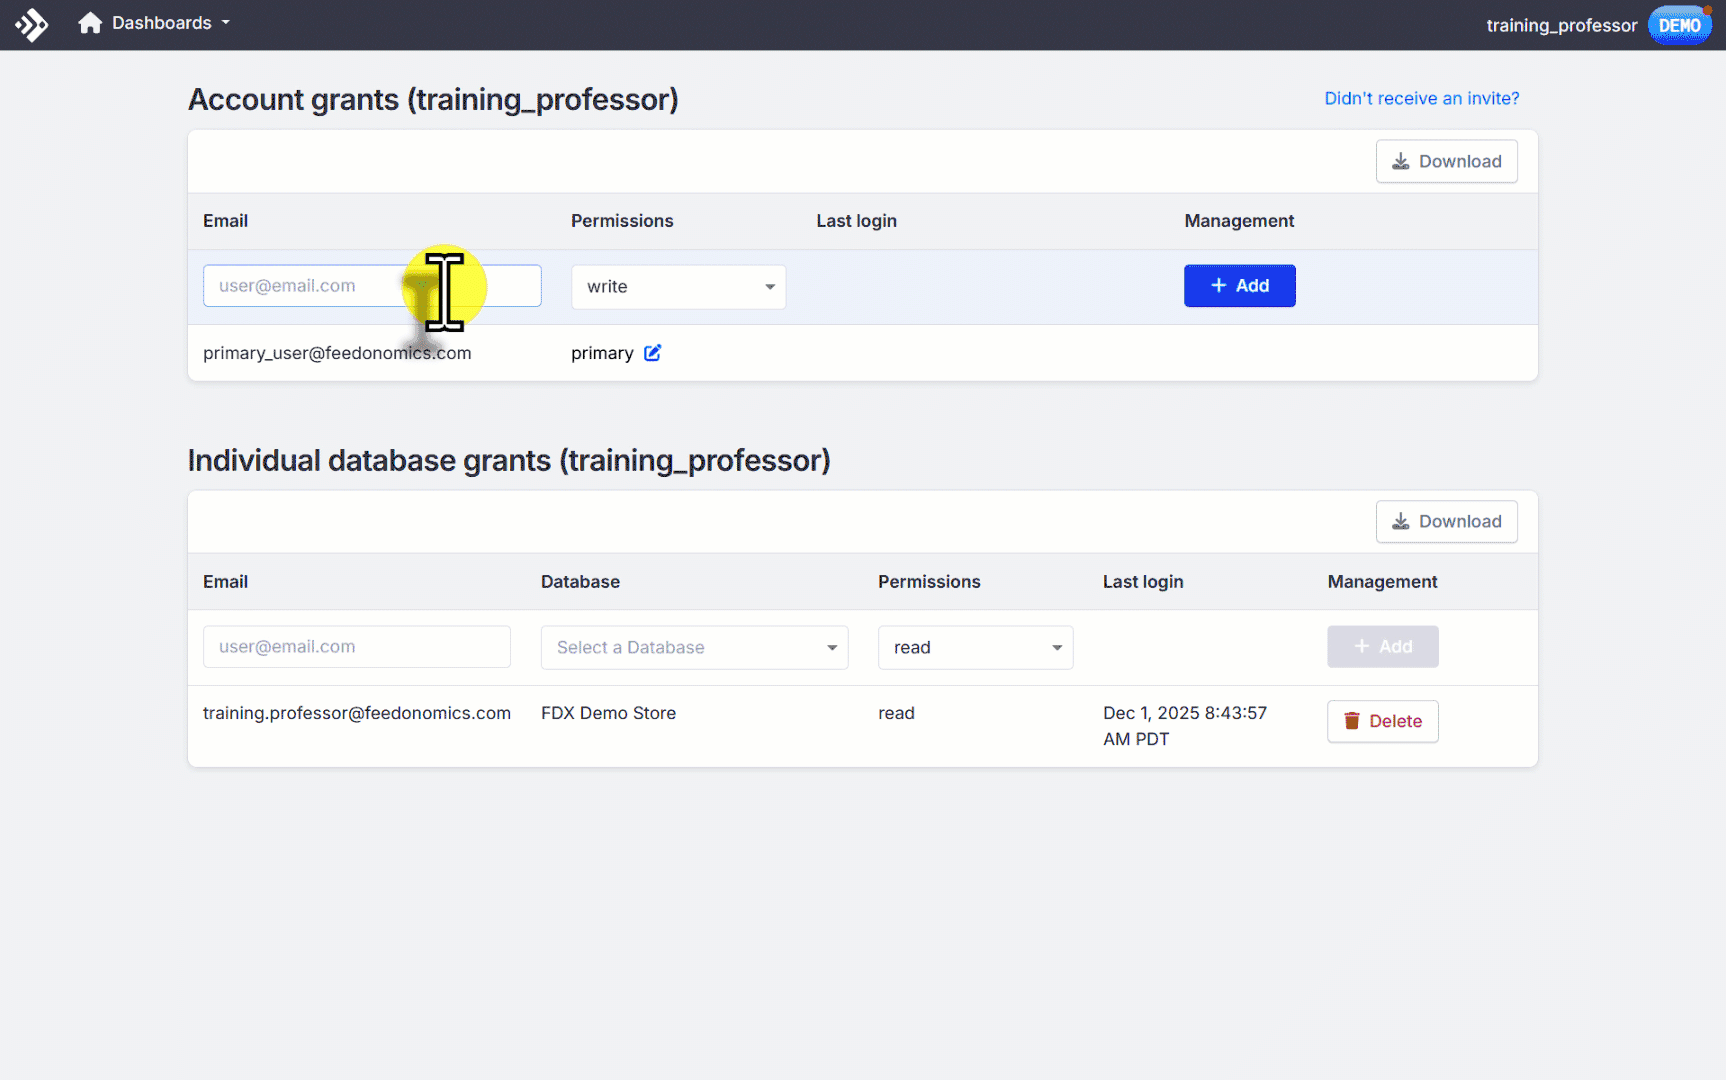Focus the database grants email field
This screenshot has width=1726, height=1080.
(357, 647)
